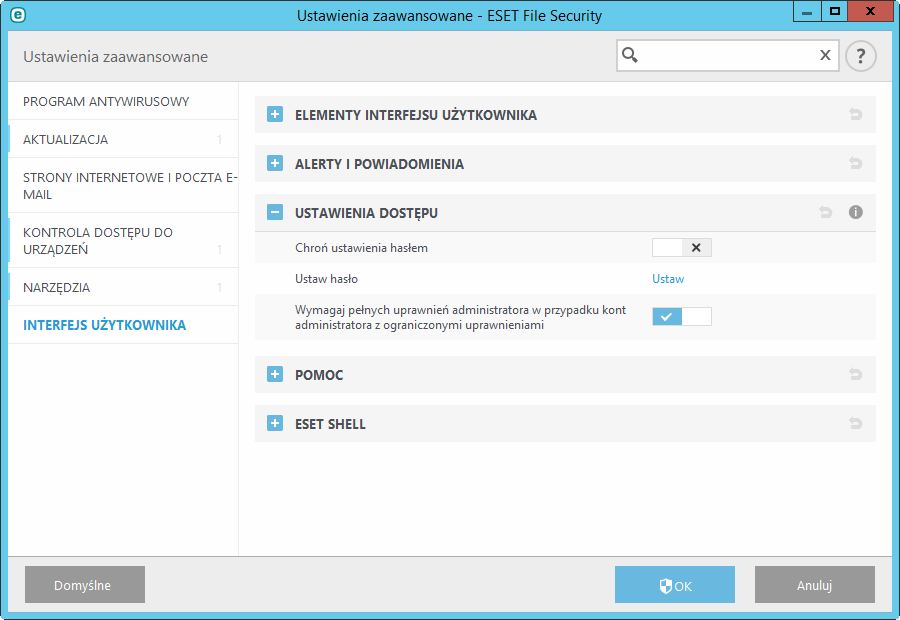The height and width of the screenshot is (620, 900).
Task: Click the ESET logo icon in title bar
Action: click(18, 15)
